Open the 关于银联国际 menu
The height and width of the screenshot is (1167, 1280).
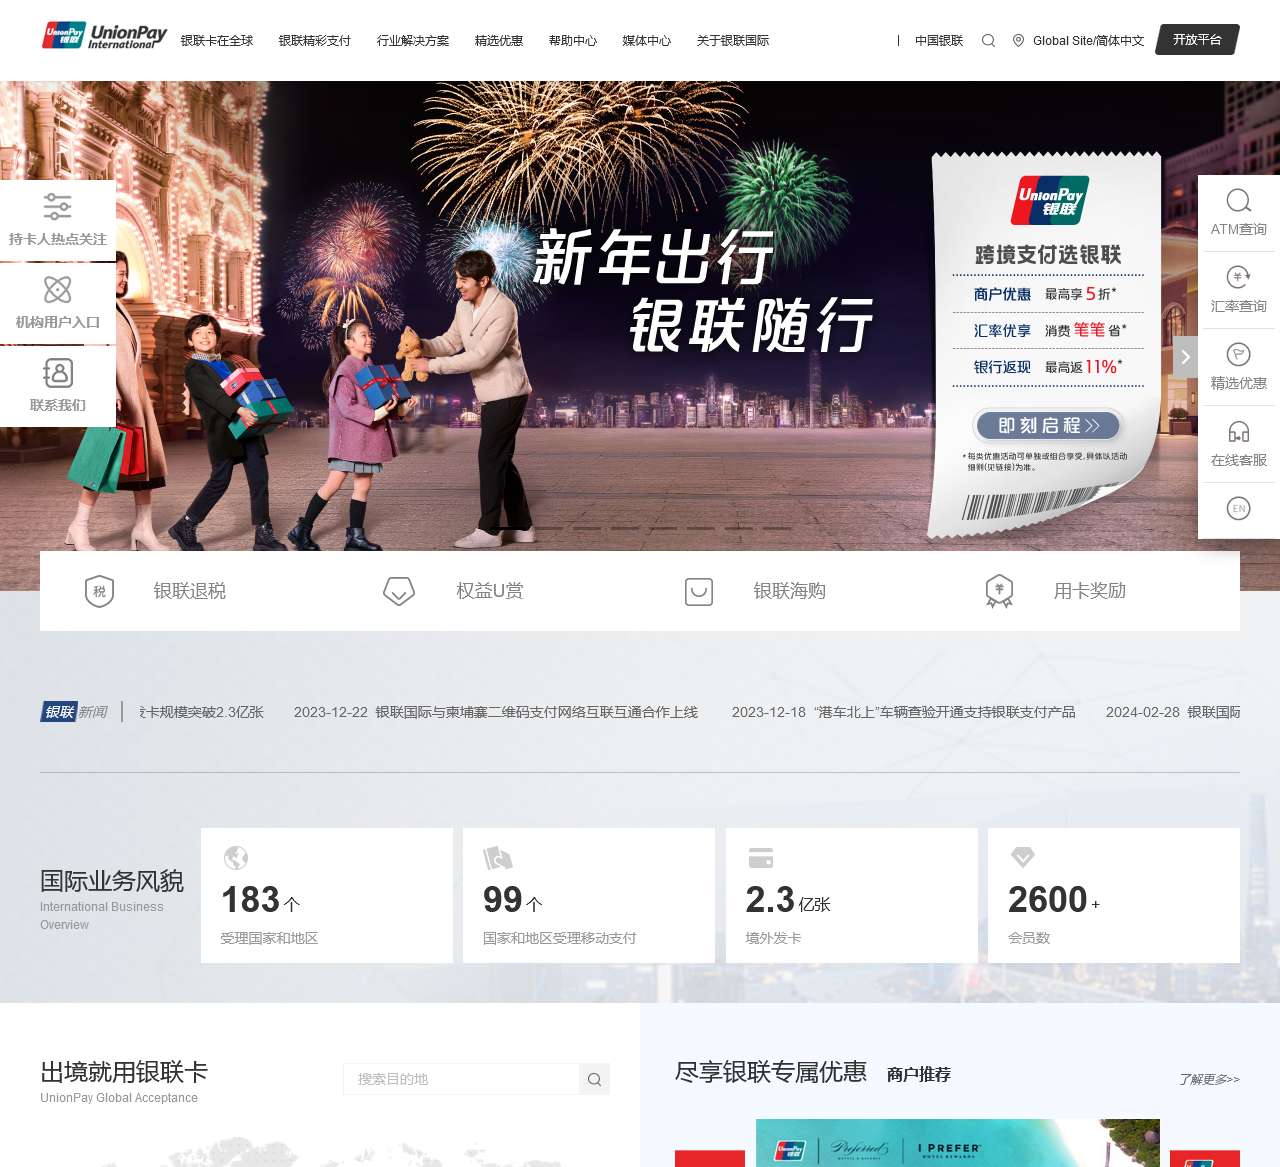733,41
